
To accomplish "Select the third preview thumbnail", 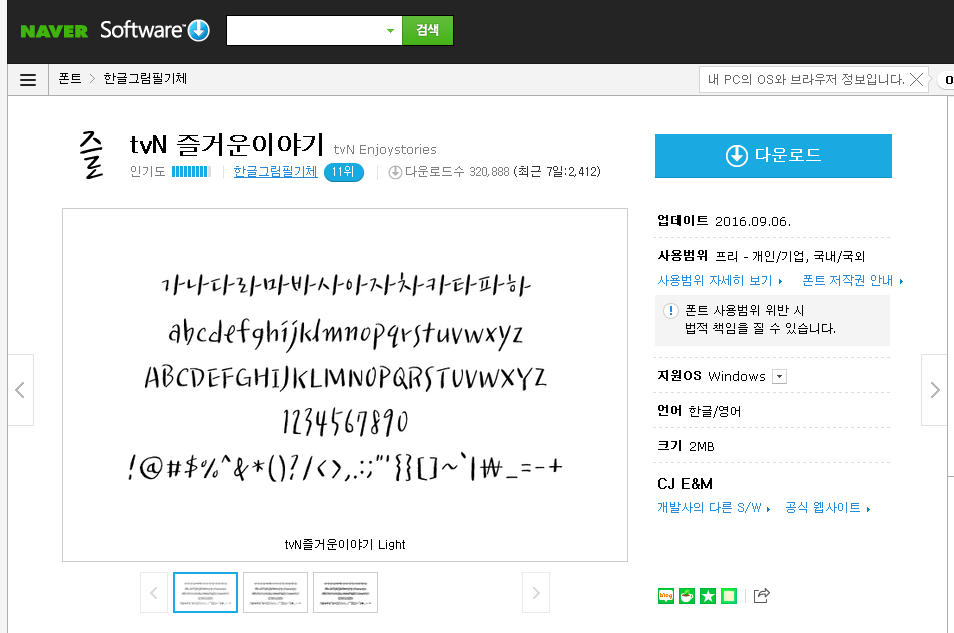I will click(x=346, y=592).
